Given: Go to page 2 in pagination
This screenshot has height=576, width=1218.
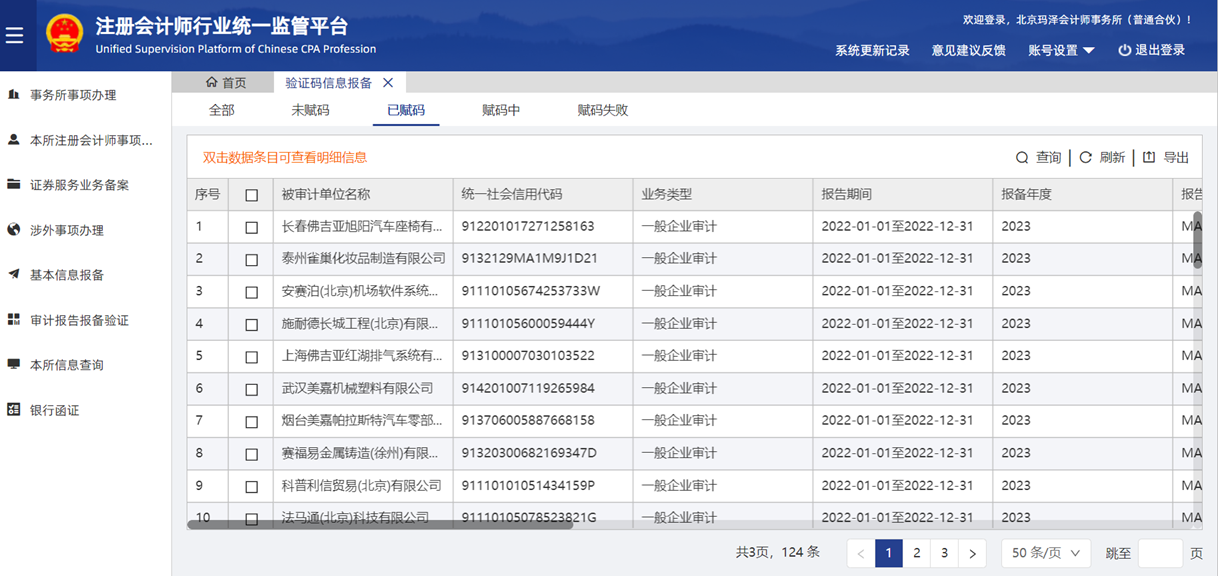Looking at the screenshot, I should click(916, 553).
